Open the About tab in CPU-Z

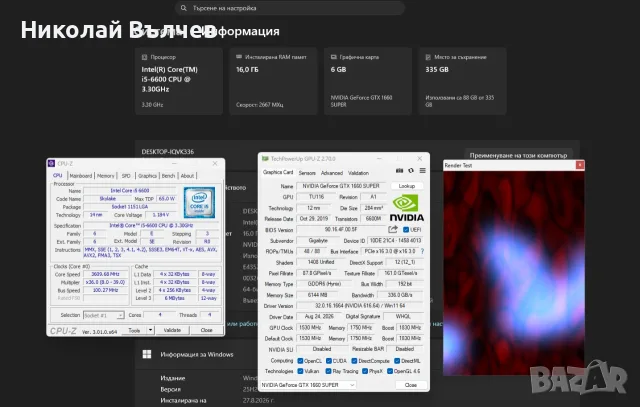(x=187, y=176)
